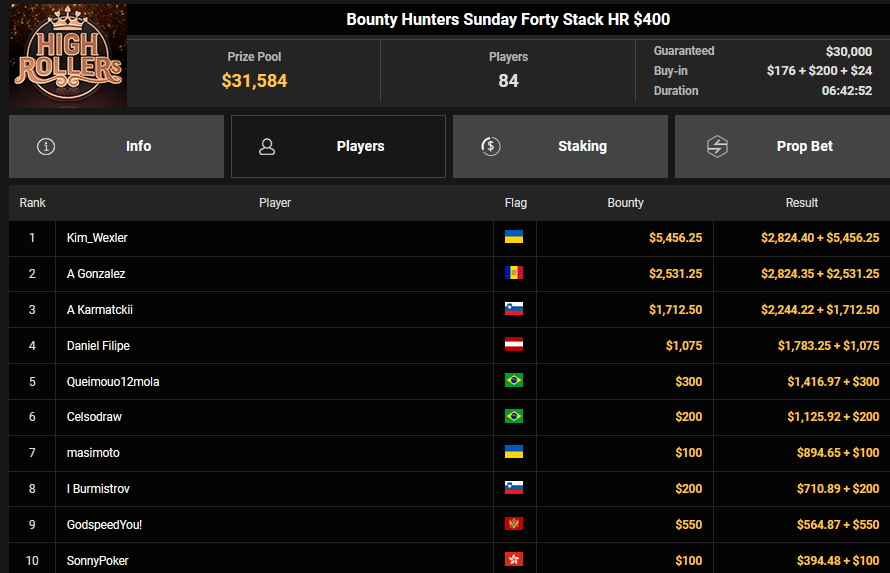Click the flag icon in Daniel Filipe's row

[514, 345]
